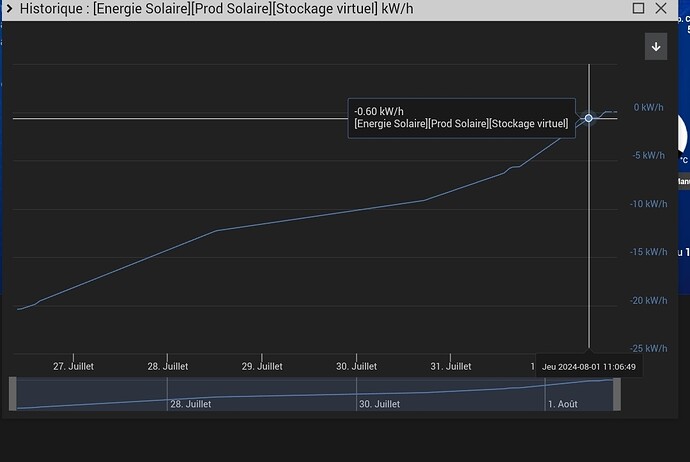The image size is (690, 462).
Task: Click the '0 kW/h' y-axis label
Action: (648, 107)
